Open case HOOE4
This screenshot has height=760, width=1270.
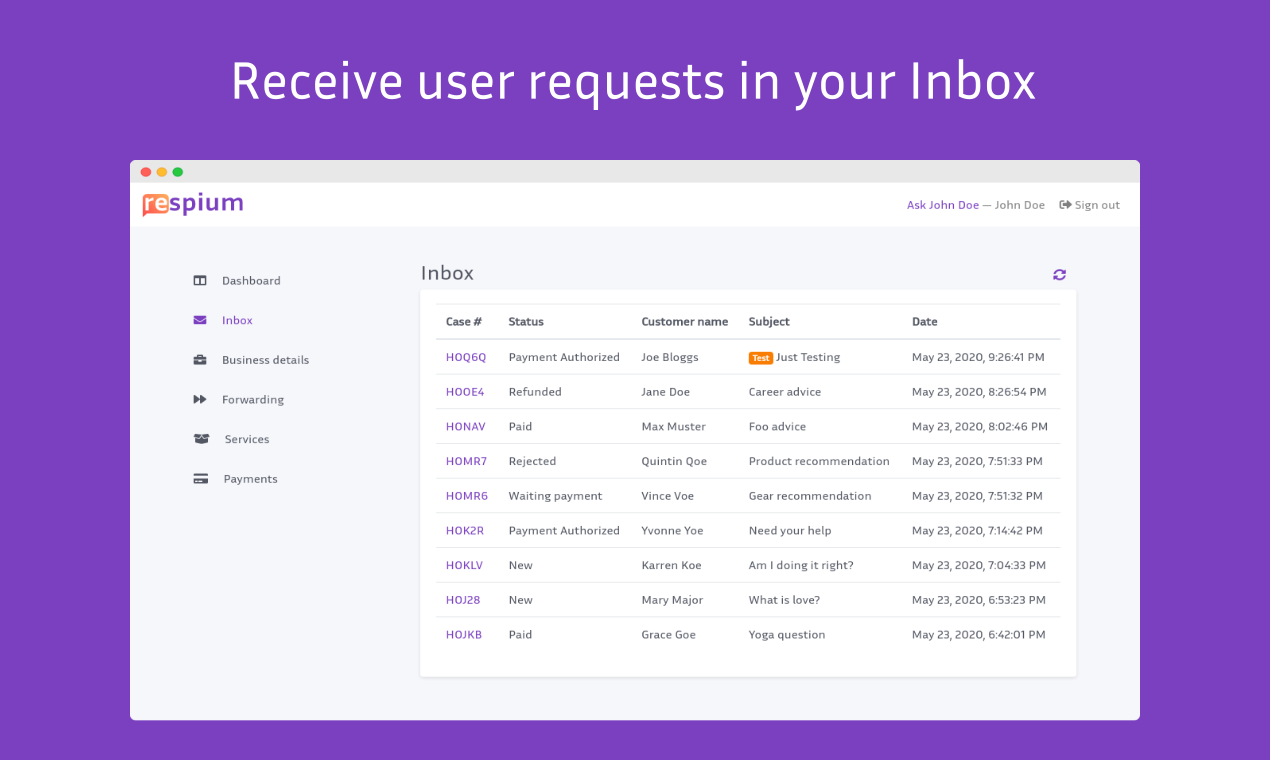pyautogui.click(x=465, y=392)
